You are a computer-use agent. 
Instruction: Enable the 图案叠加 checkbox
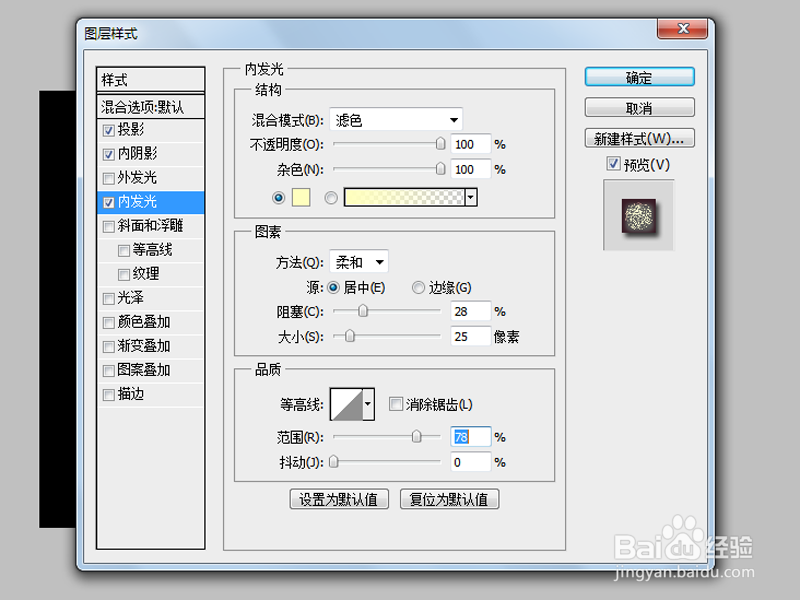(x=108, y=371)
